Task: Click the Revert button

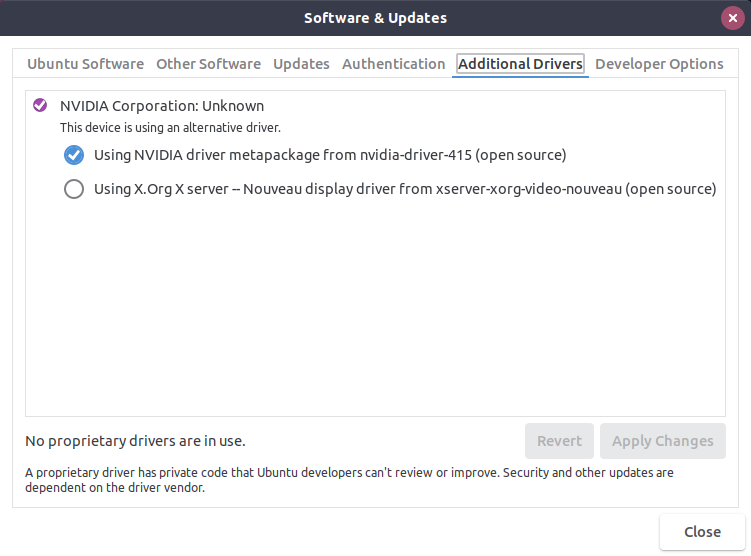Action: pyautogui.click(x=559, y=441)
